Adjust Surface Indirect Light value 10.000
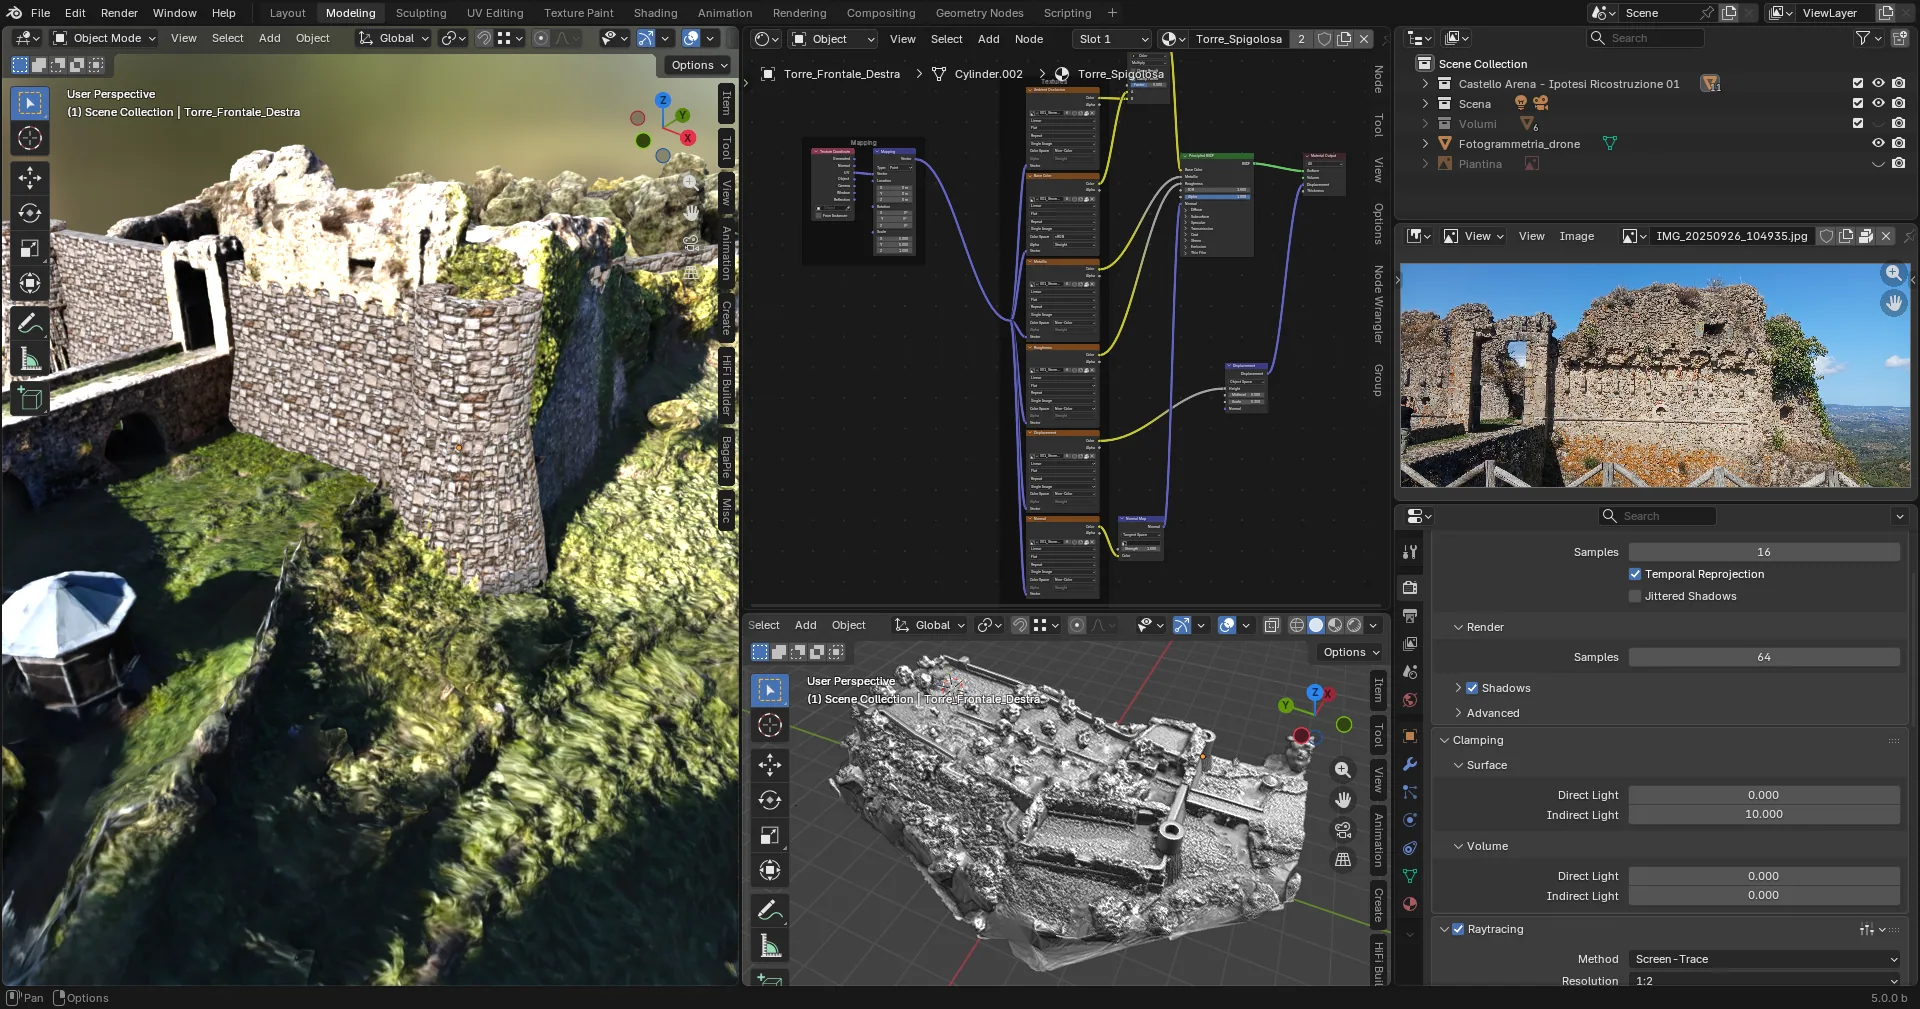The height and width of the screenshot is (1009, 1920). point(1764,815)
